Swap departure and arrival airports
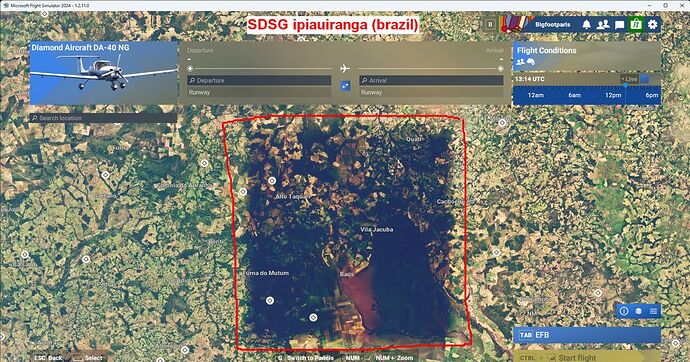Viewport: 690px width, 362px height. 345,86
